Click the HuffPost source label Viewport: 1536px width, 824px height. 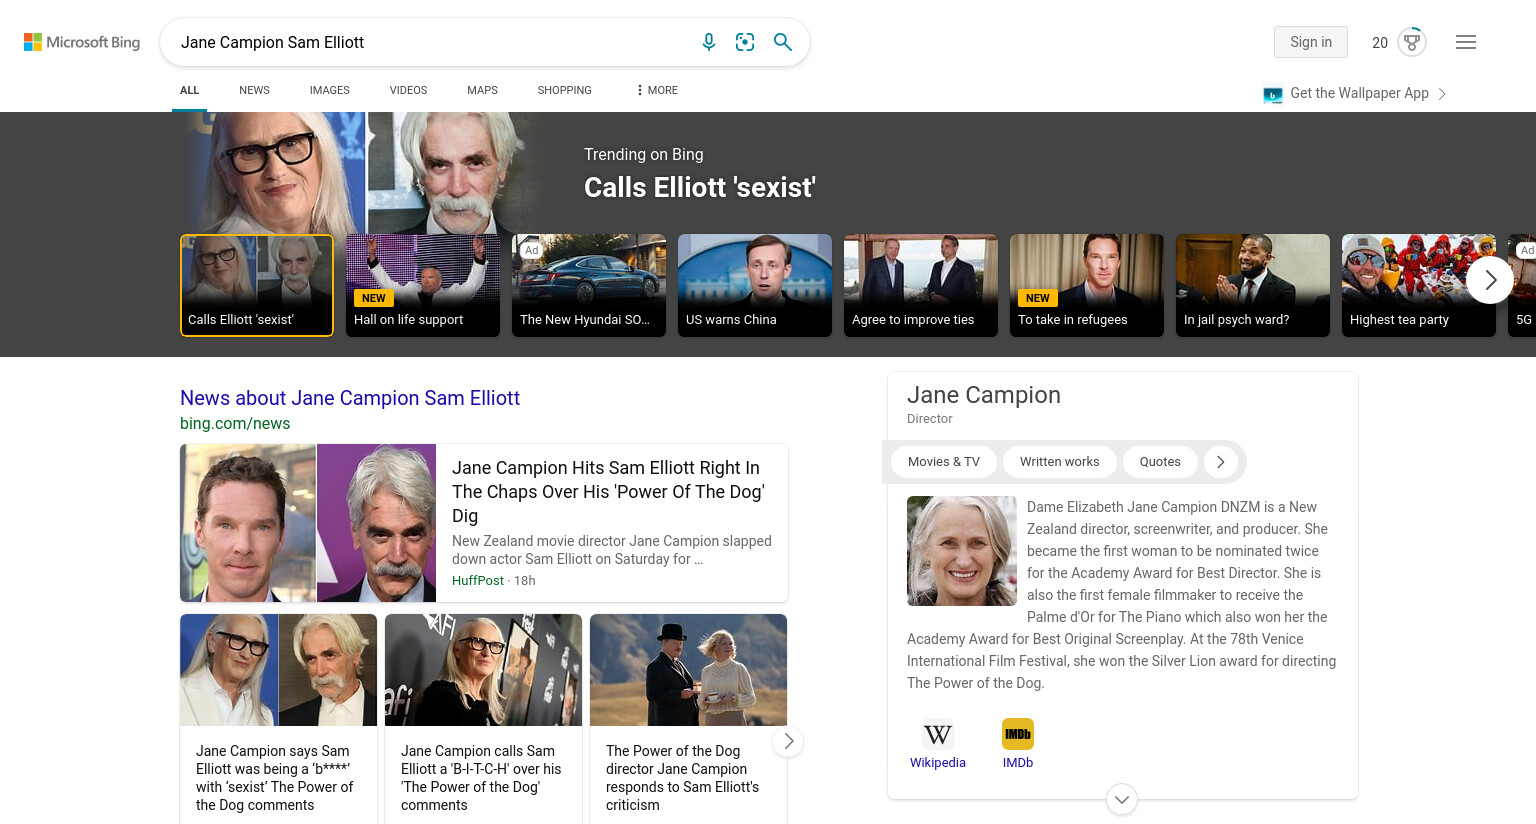point(478,580)
